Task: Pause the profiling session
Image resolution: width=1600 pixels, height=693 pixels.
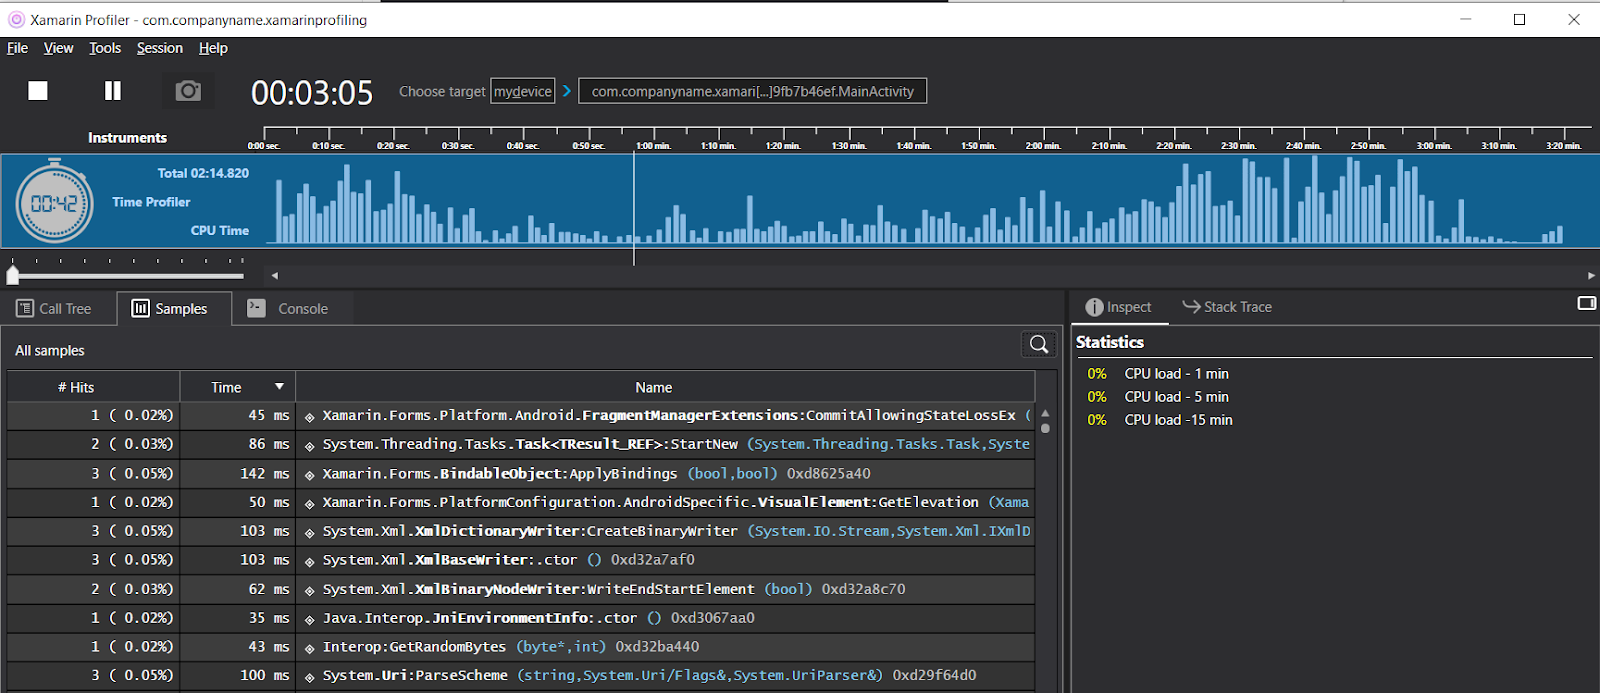Action: pyautogui.click(x=113, y=91)
